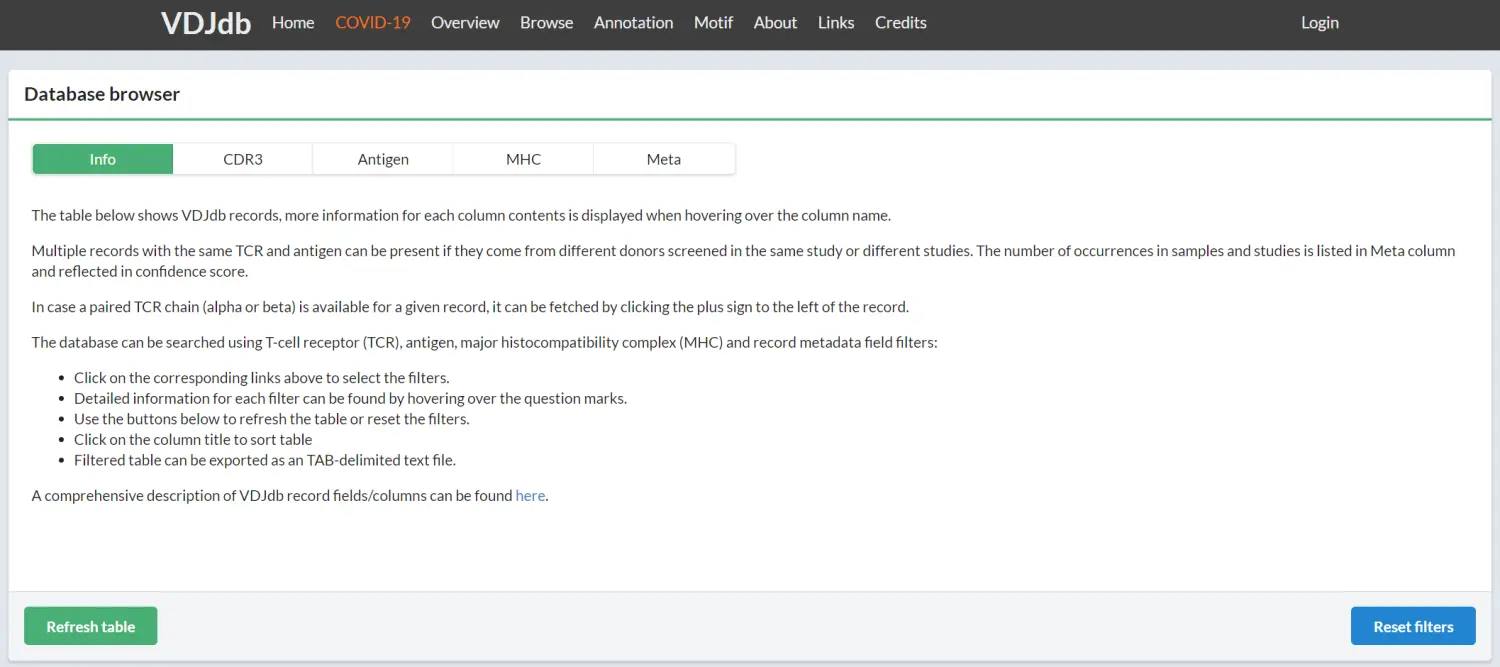The height and width of the screenshot is (667, 1500).
Task: Click the 'Use the buttons below' bullet
Action: [272, 419]
